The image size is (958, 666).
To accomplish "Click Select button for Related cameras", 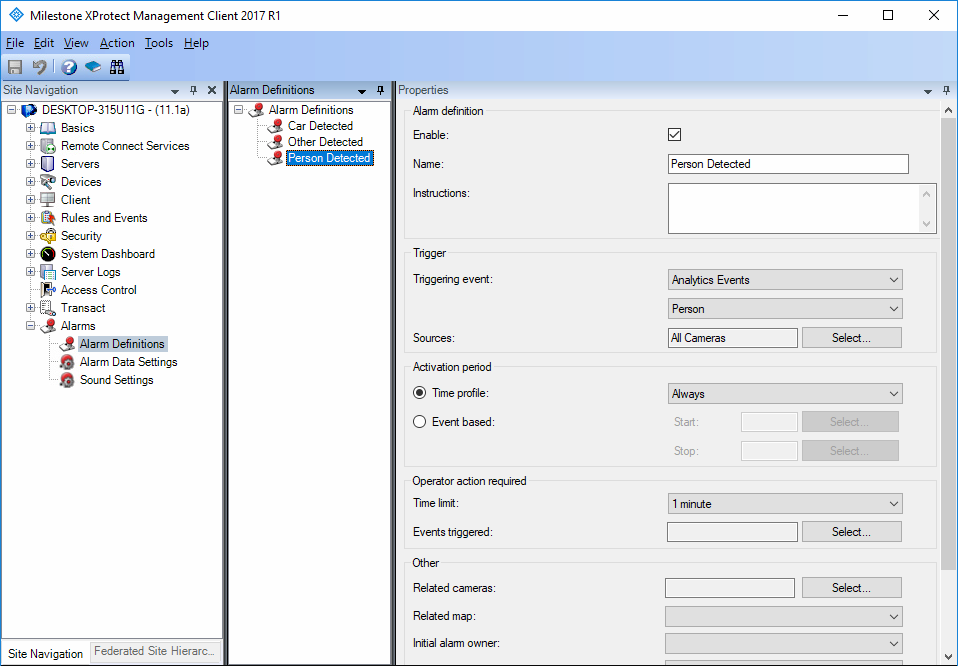I will [851, 588].
